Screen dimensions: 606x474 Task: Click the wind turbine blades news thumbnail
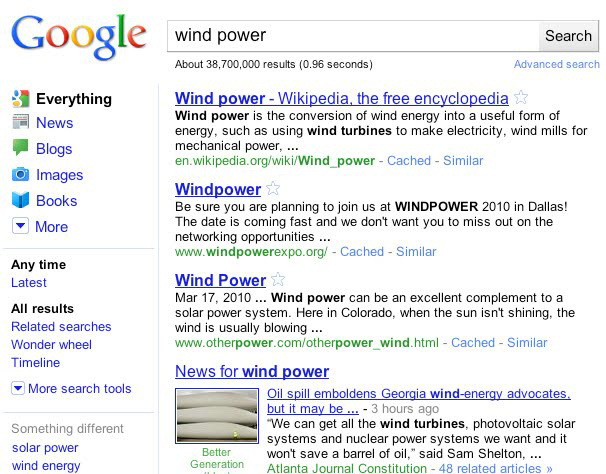[x=217, y=416]
